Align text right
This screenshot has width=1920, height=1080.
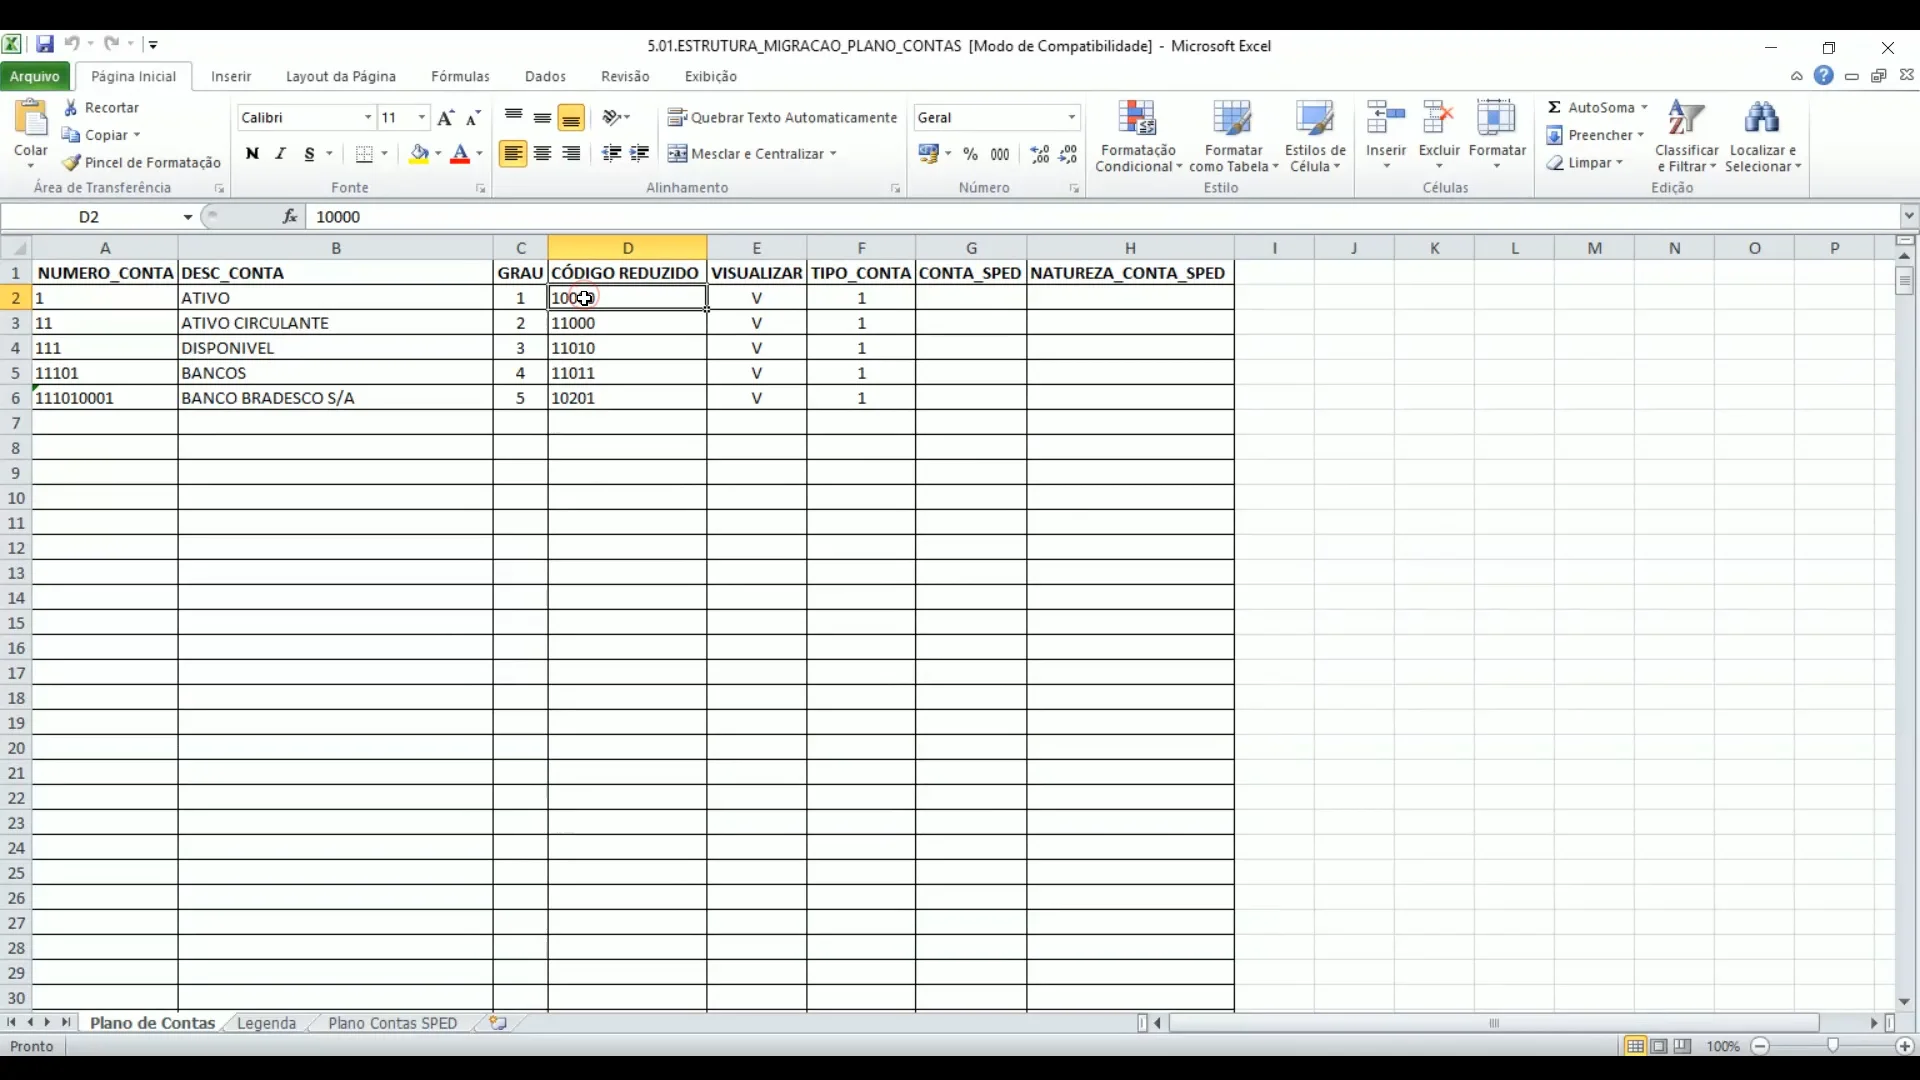pyautogui.click(x=571, y=153)
